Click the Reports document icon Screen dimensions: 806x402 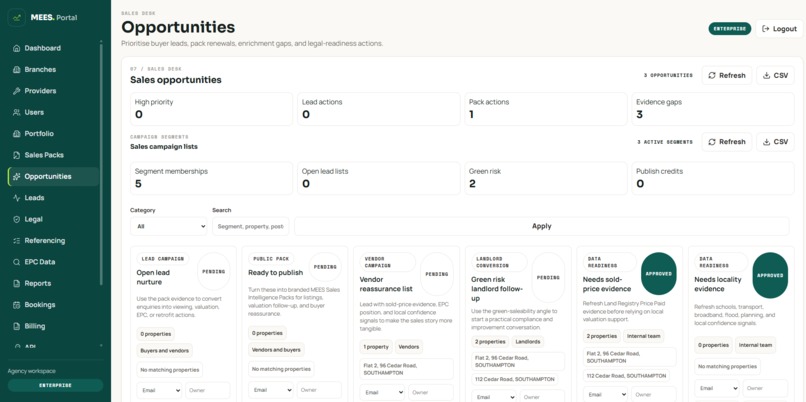[x=16, y=283]
